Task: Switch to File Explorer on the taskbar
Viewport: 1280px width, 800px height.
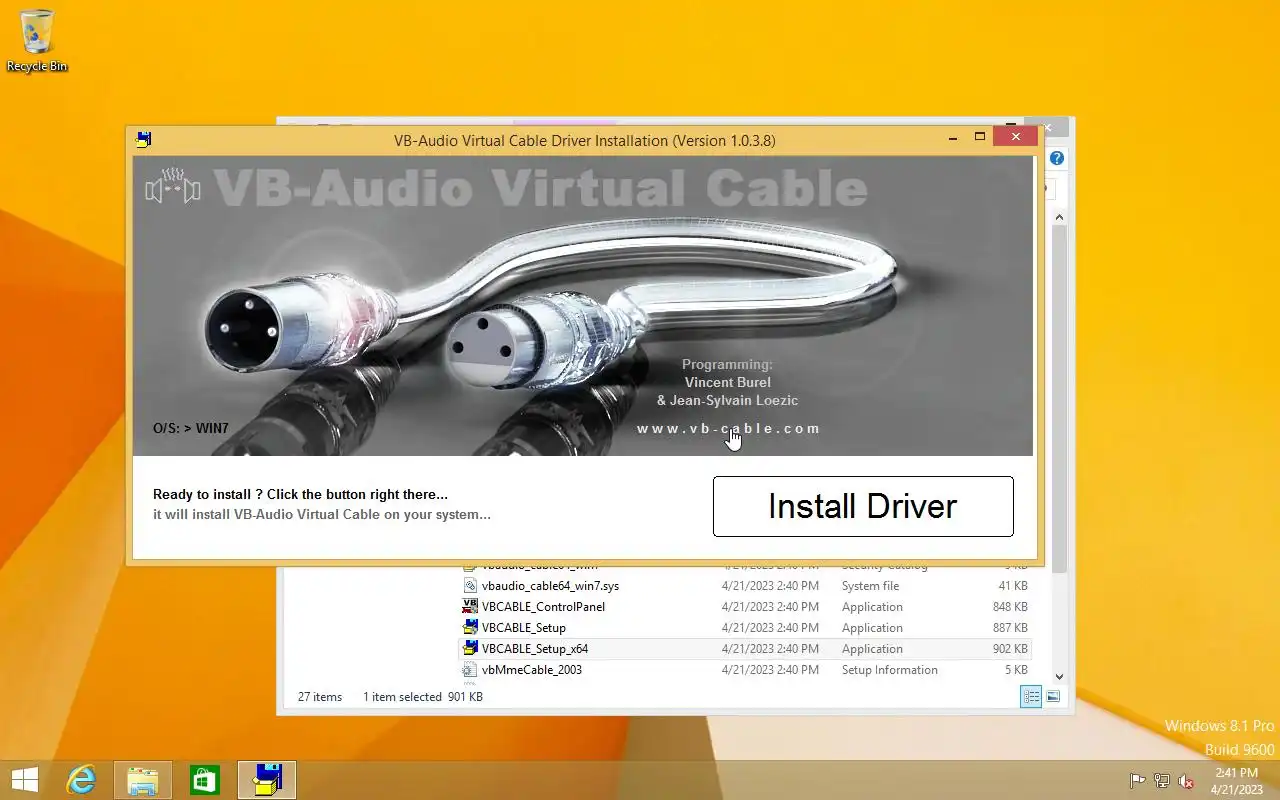Action: (x=143, y=780)
